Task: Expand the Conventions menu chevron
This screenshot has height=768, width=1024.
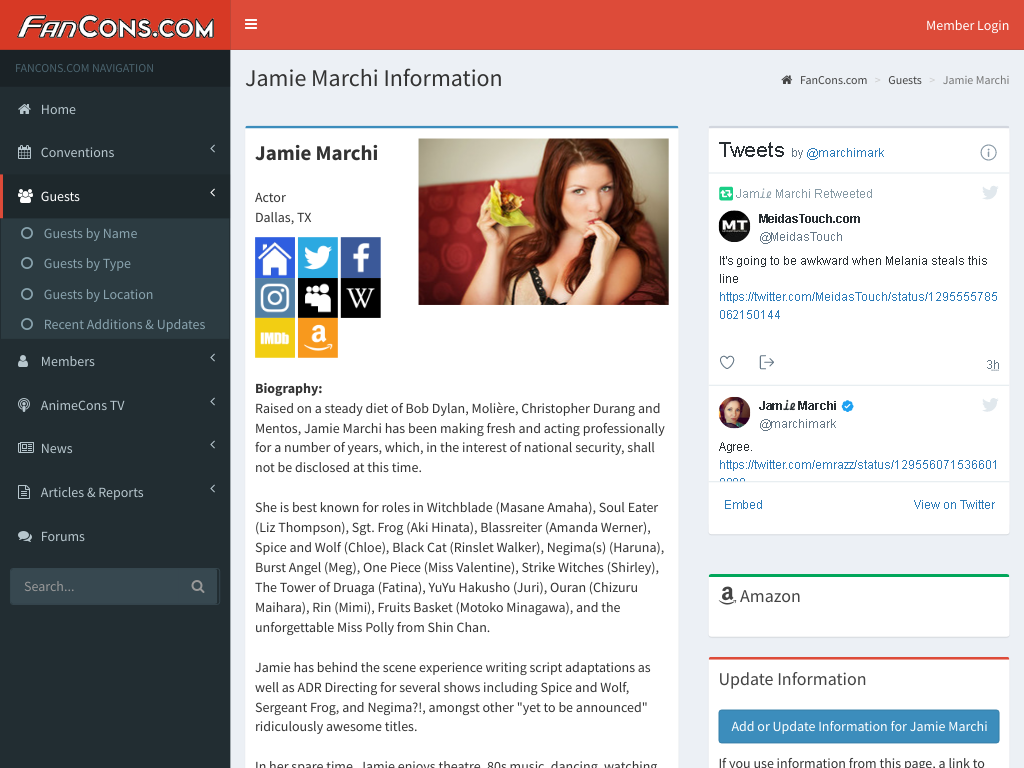Action: coord(213,149)
